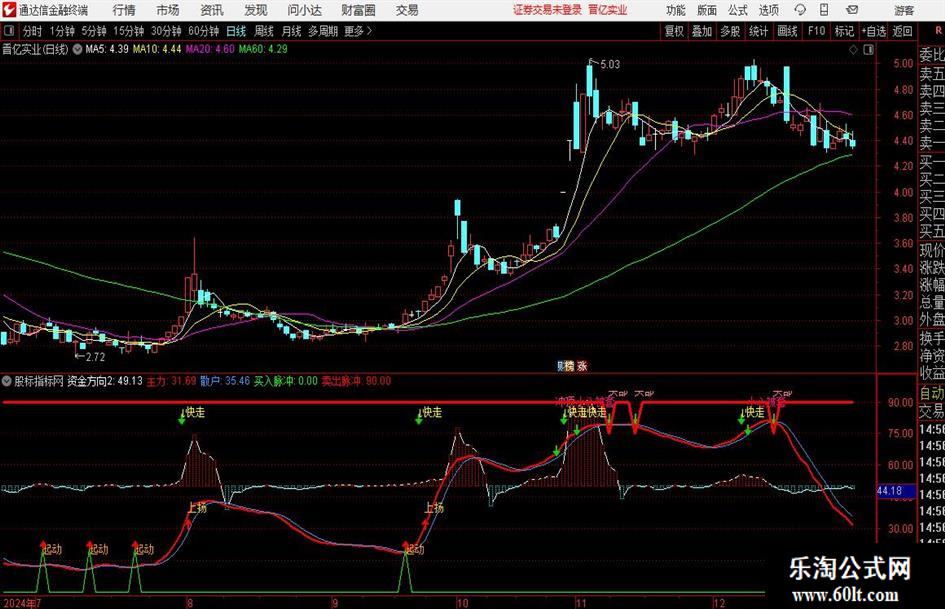Image resolution: width=945 pixels, height=609 pixels.
Task: Toggle the side panel icon at chart top right
Action: (868, 50)
